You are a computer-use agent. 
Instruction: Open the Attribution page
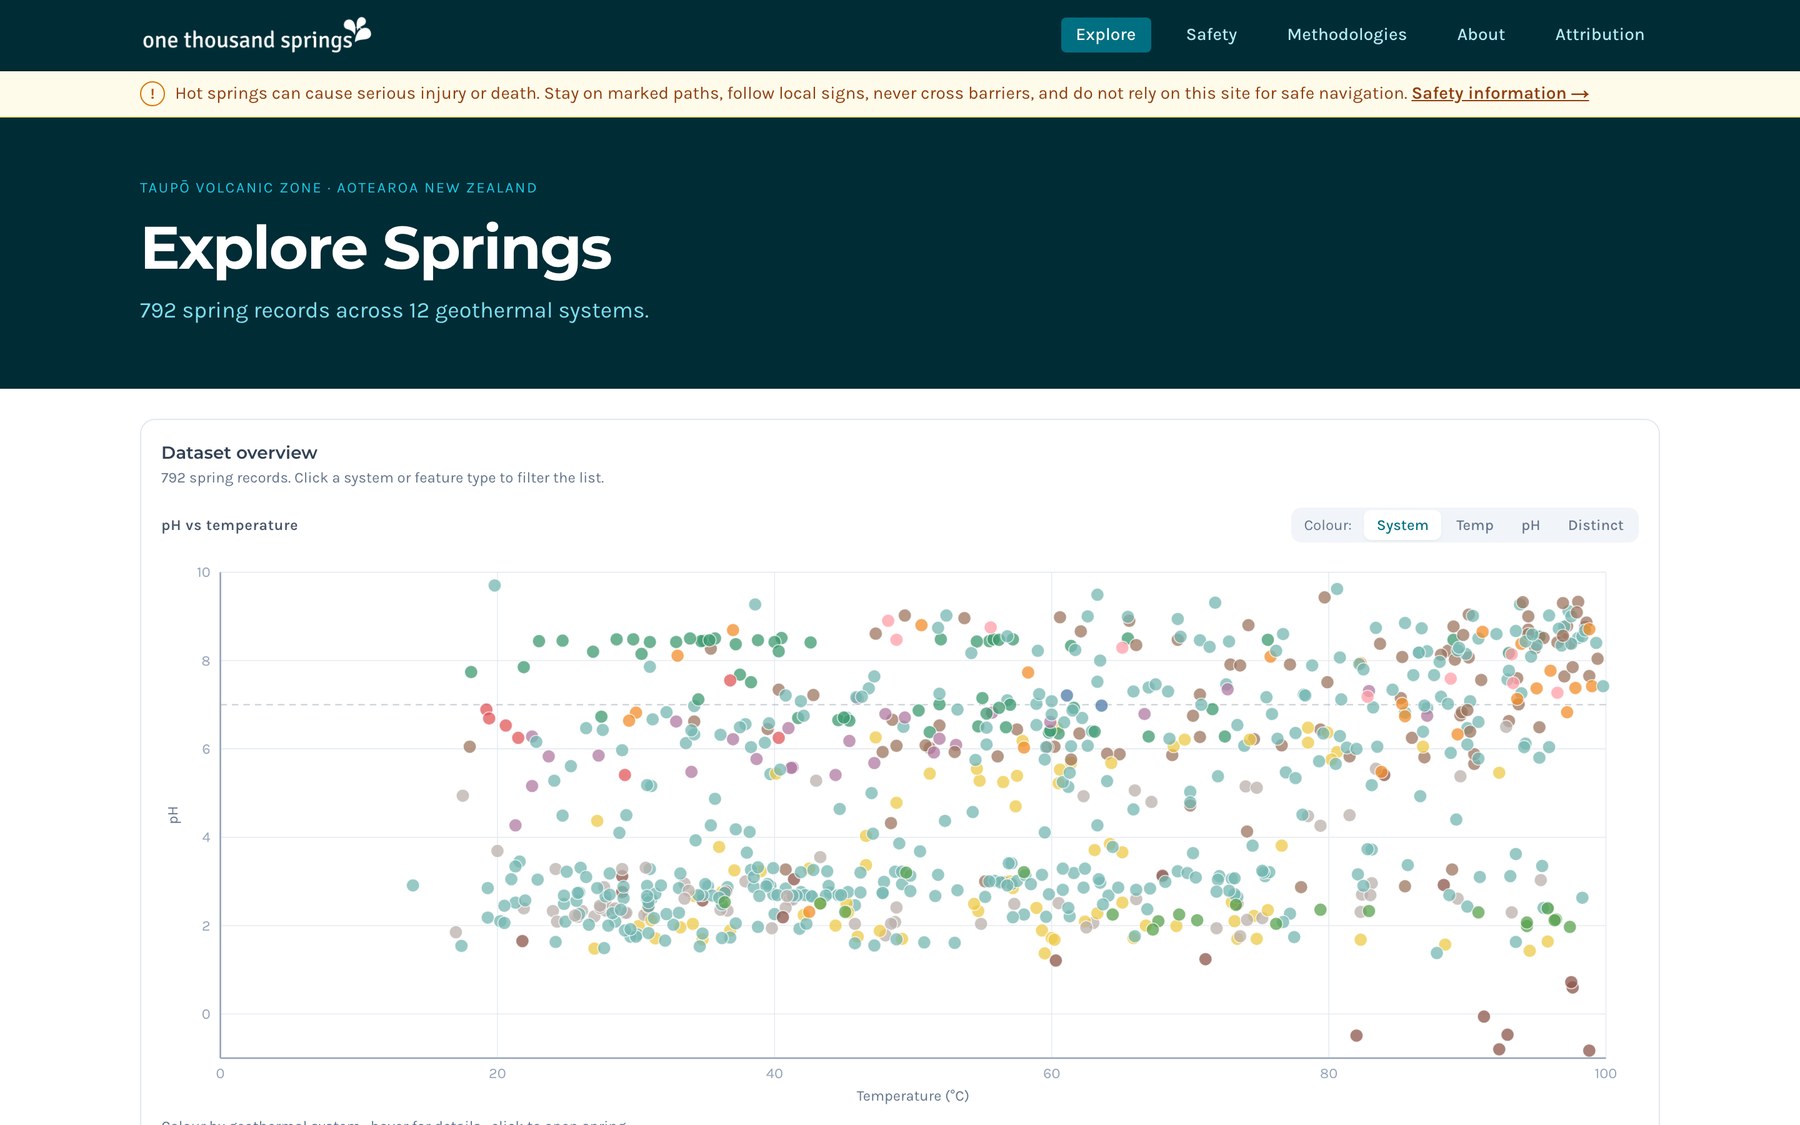[1599, 35]
